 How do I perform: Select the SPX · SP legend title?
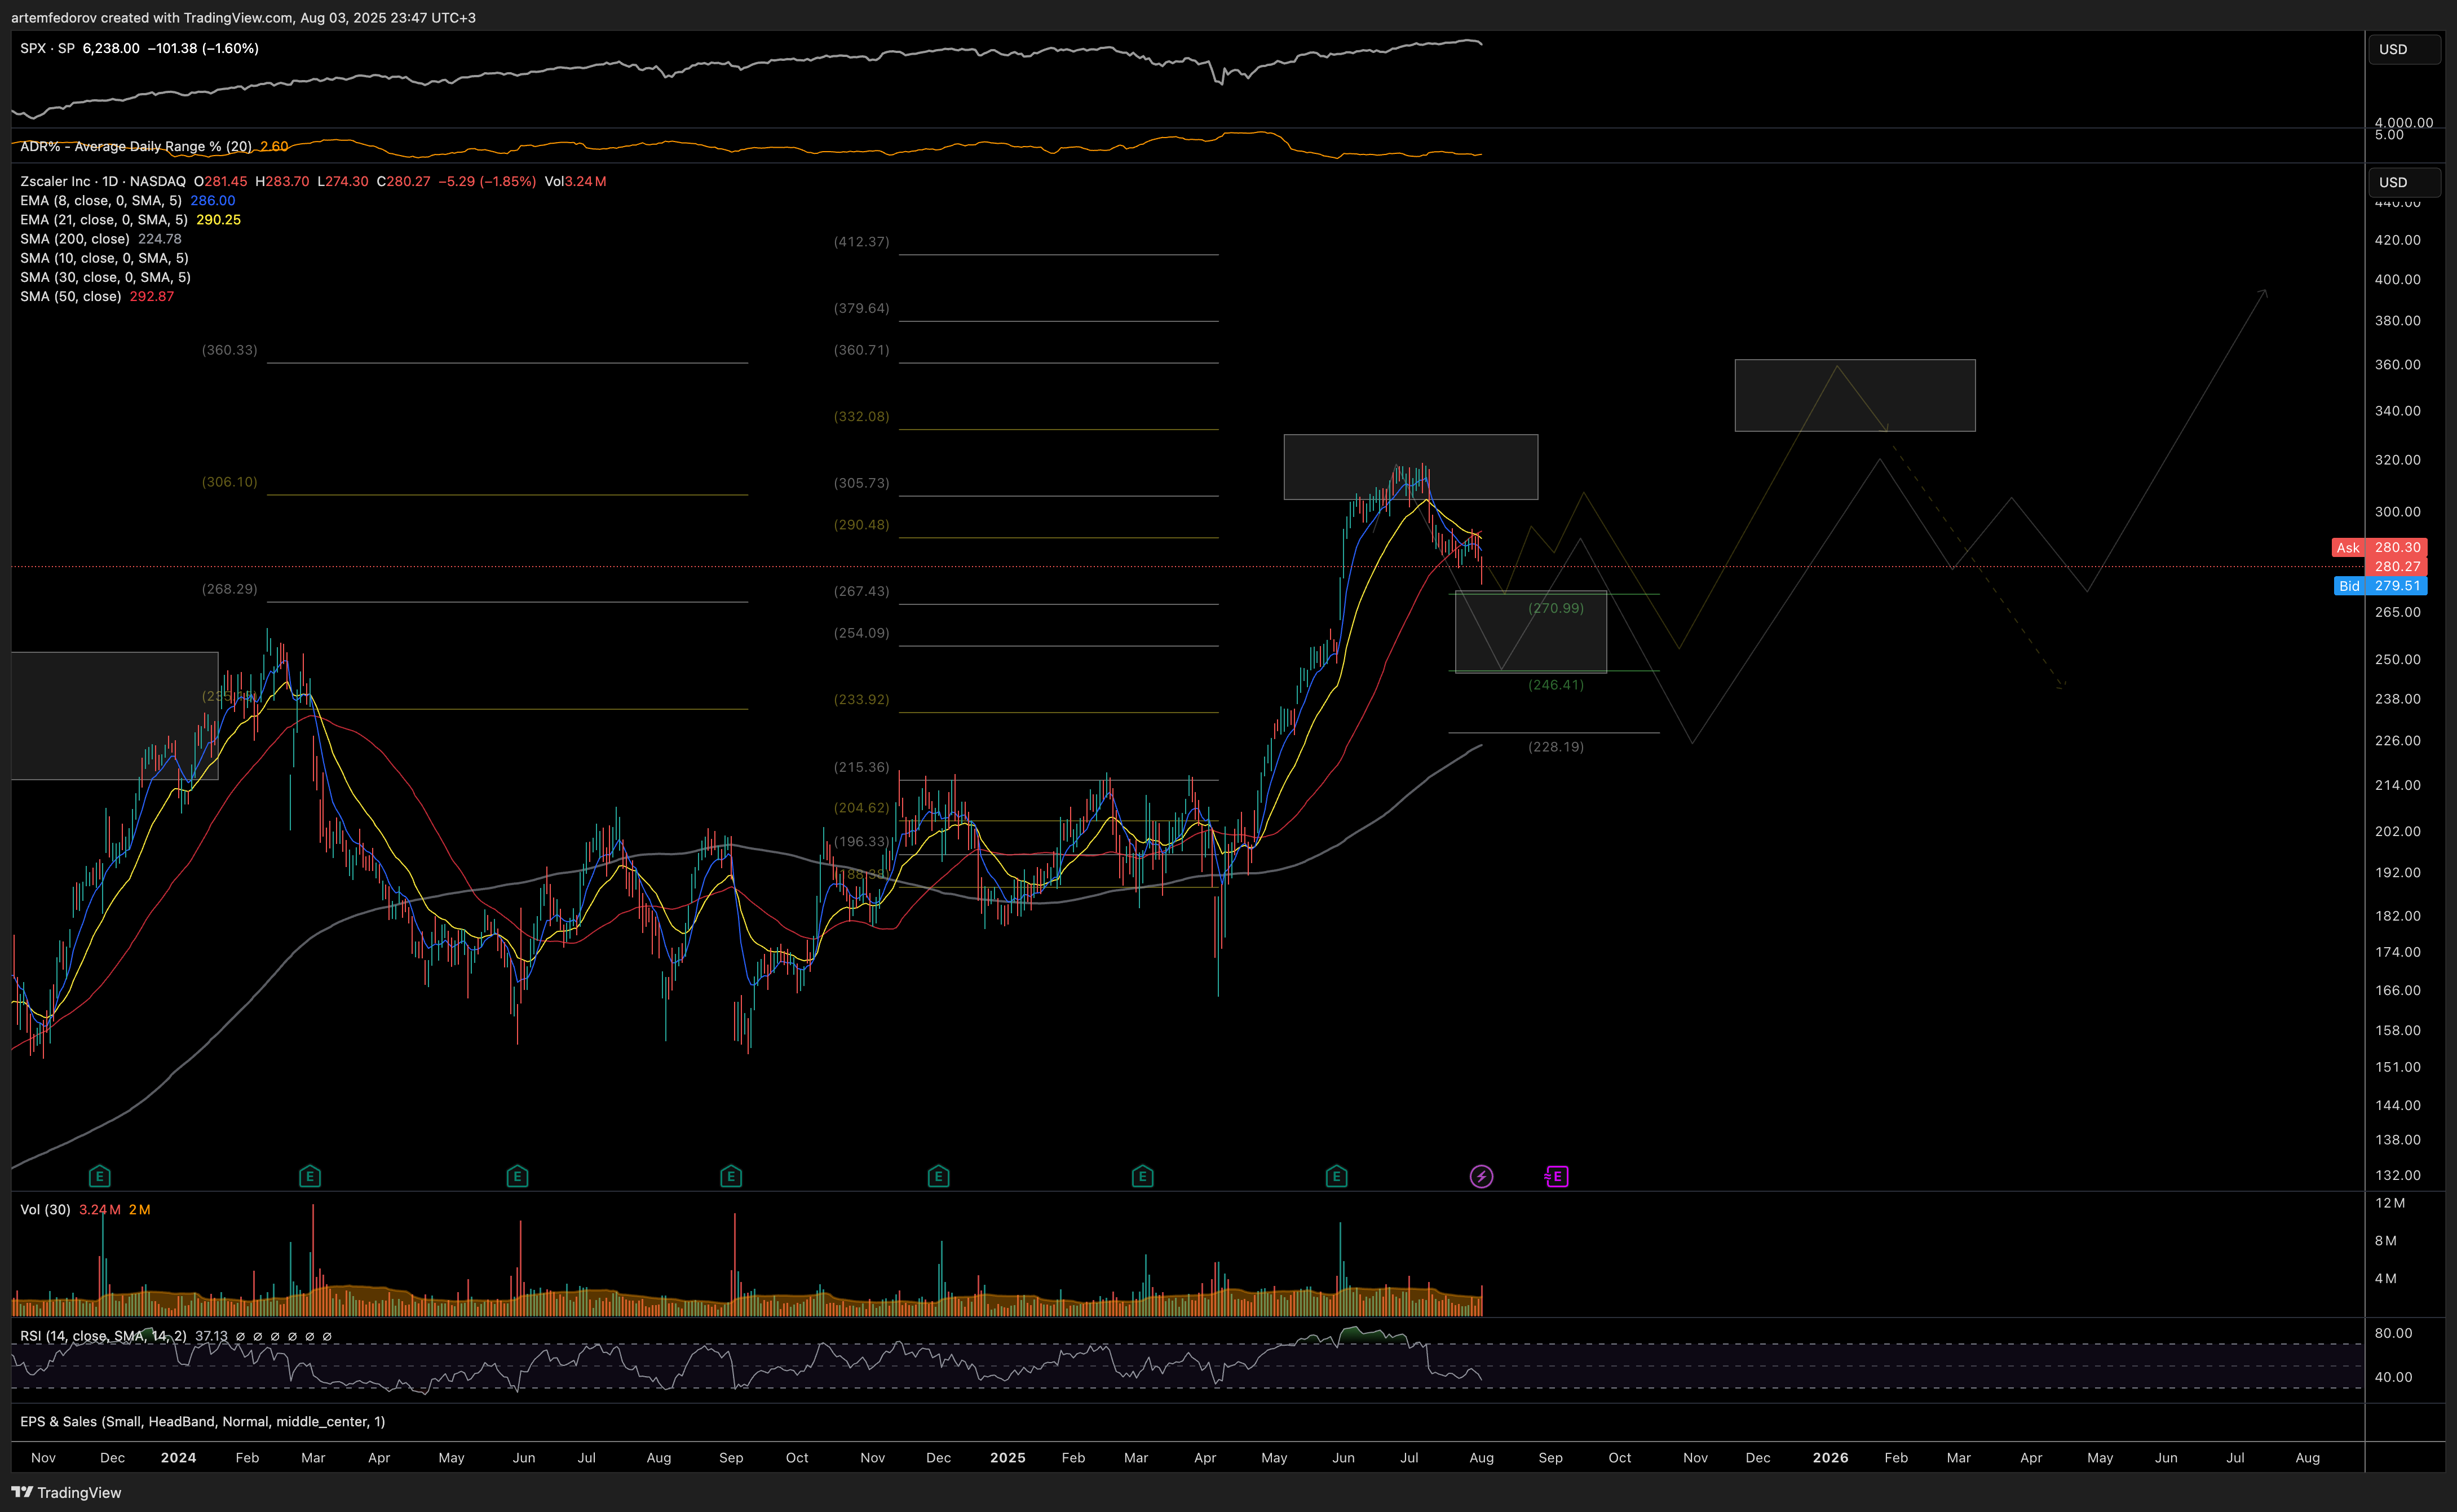(x=47, y=48)
